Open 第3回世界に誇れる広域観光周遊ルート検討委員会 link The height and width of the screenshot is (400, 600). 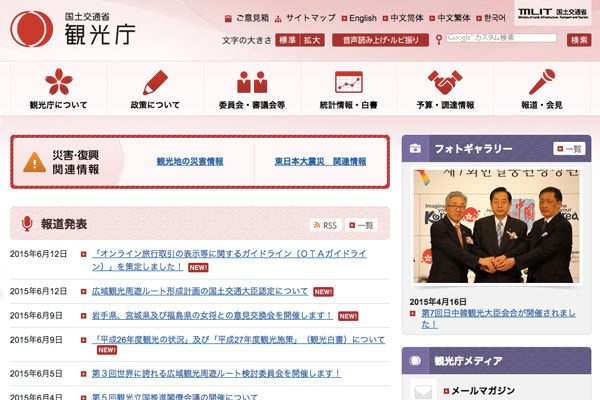pyautogui.click(x=216, y=373)
